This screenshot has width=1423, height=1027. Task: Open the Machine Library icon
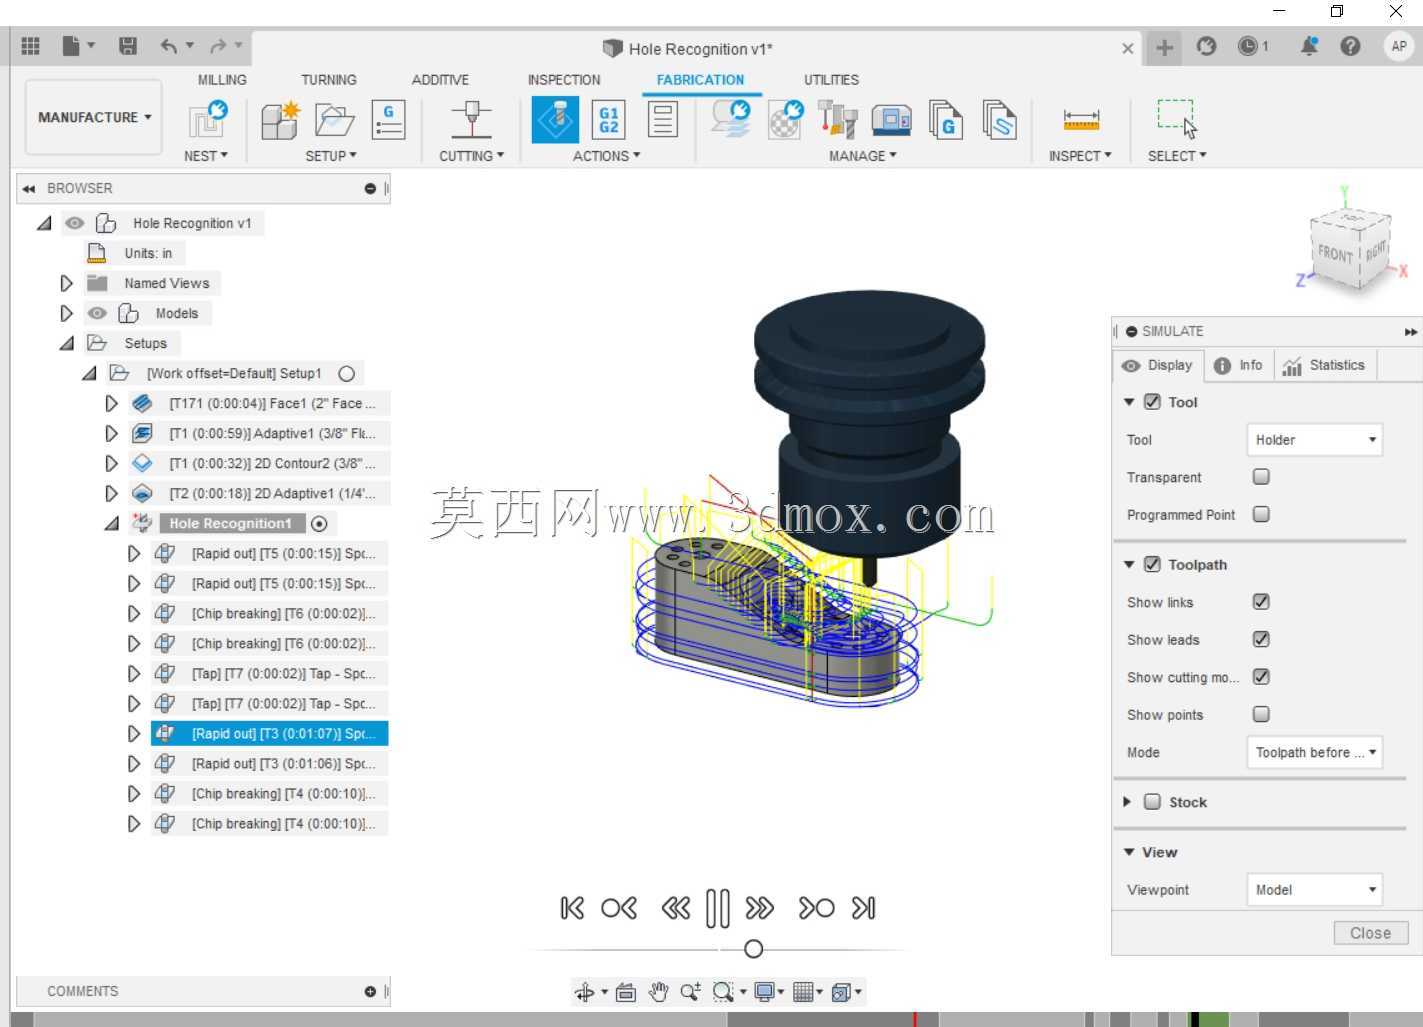[891, 119]
